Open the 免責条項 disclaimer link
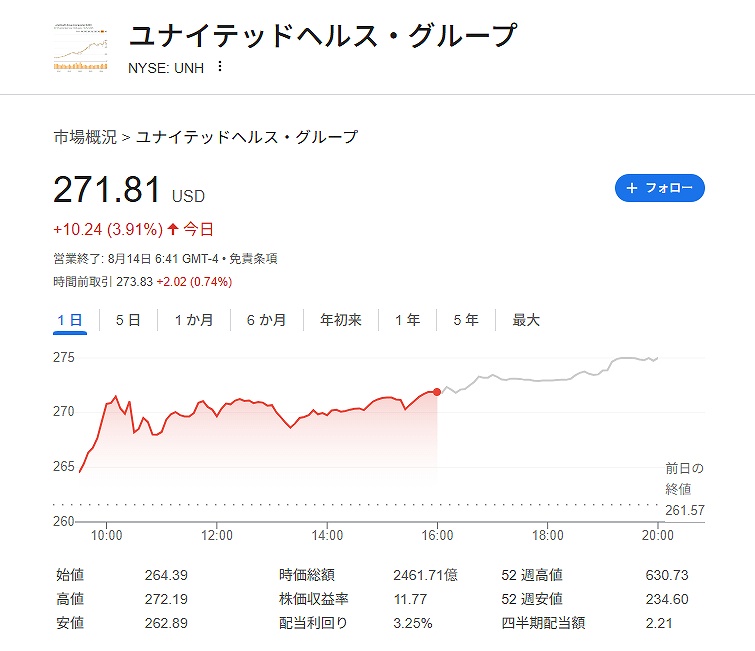Viewport: 755px width, 651px height. (x=255, y=258)
